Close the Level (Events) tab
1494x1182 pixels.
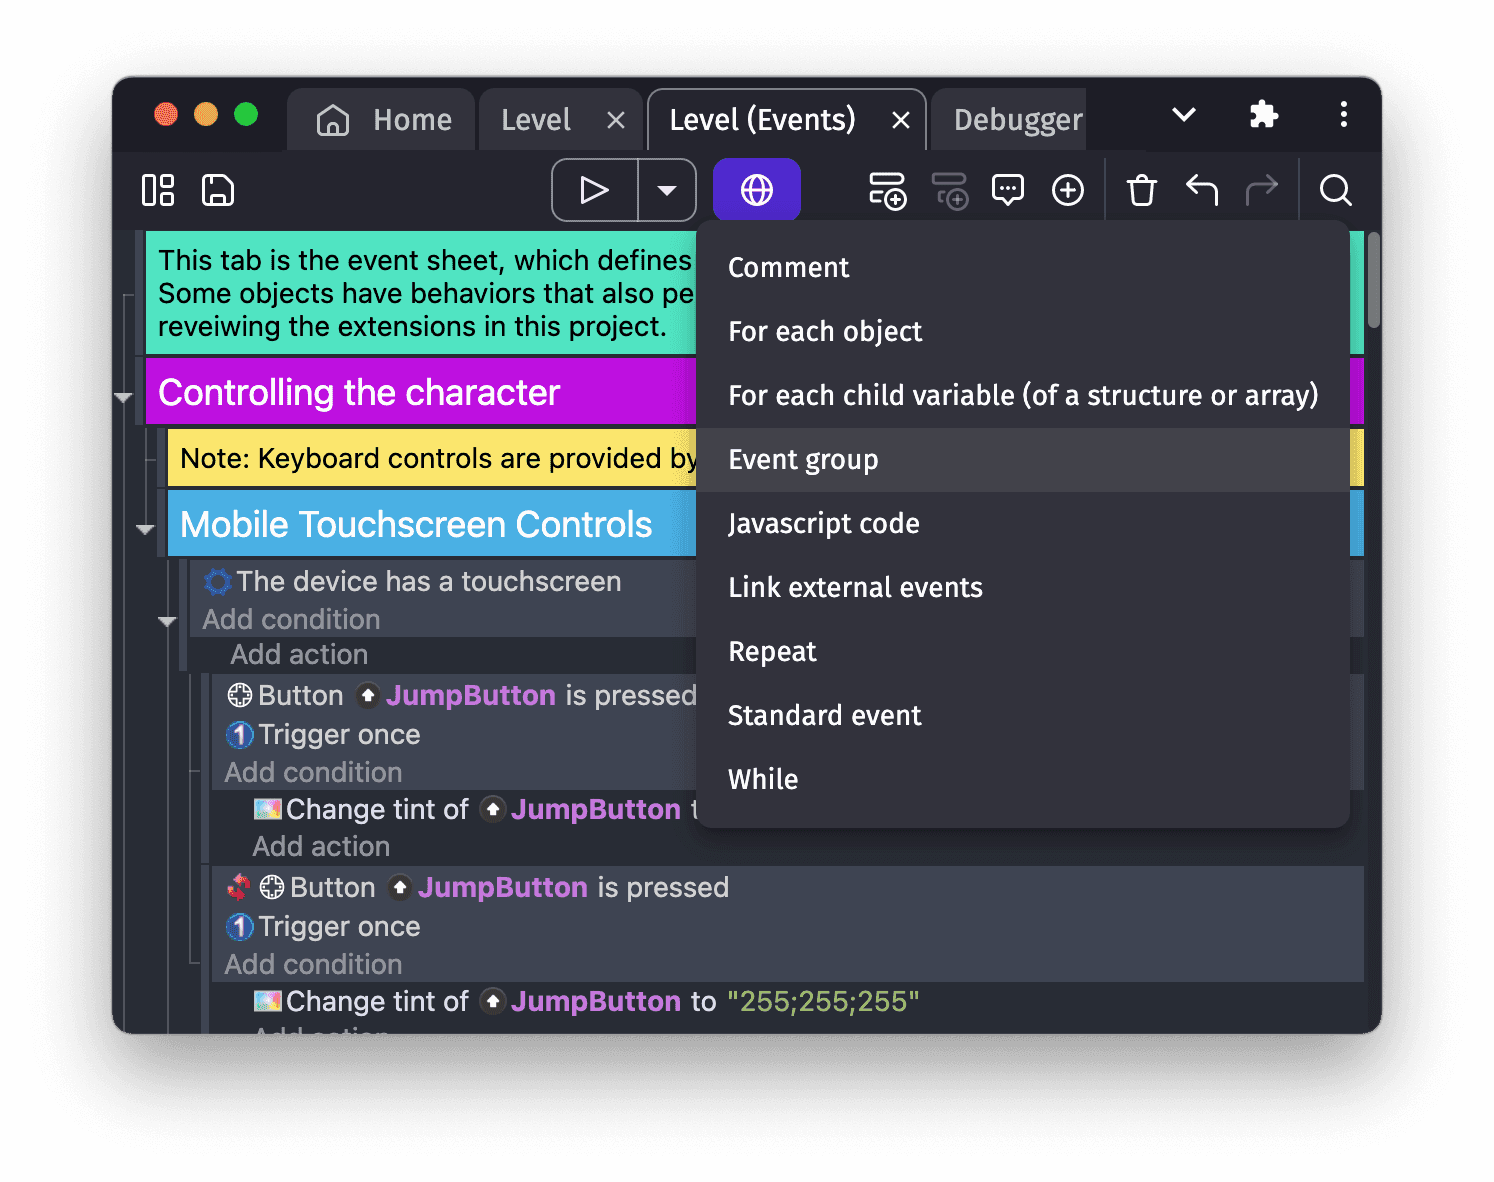901,121
